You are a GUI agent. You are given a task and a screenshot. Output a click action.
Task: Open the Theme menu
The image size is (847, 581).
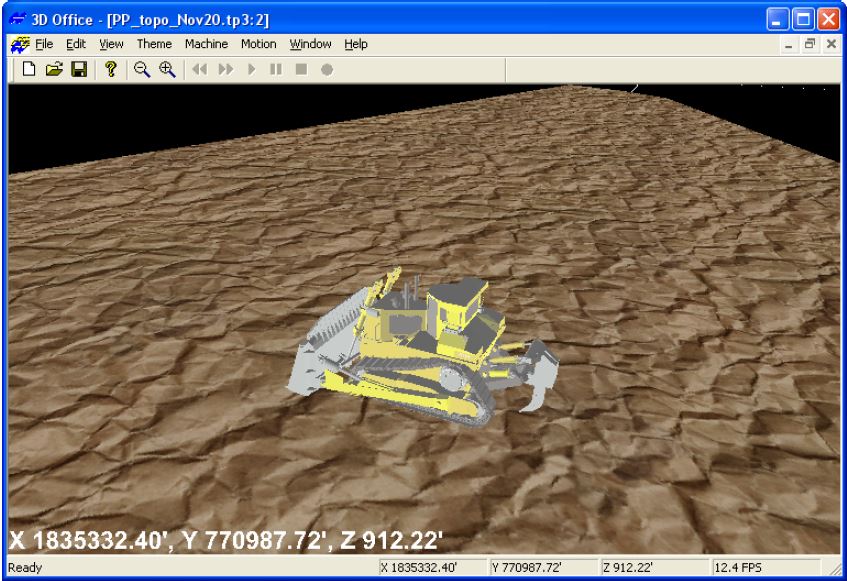[x=154, y=44]
